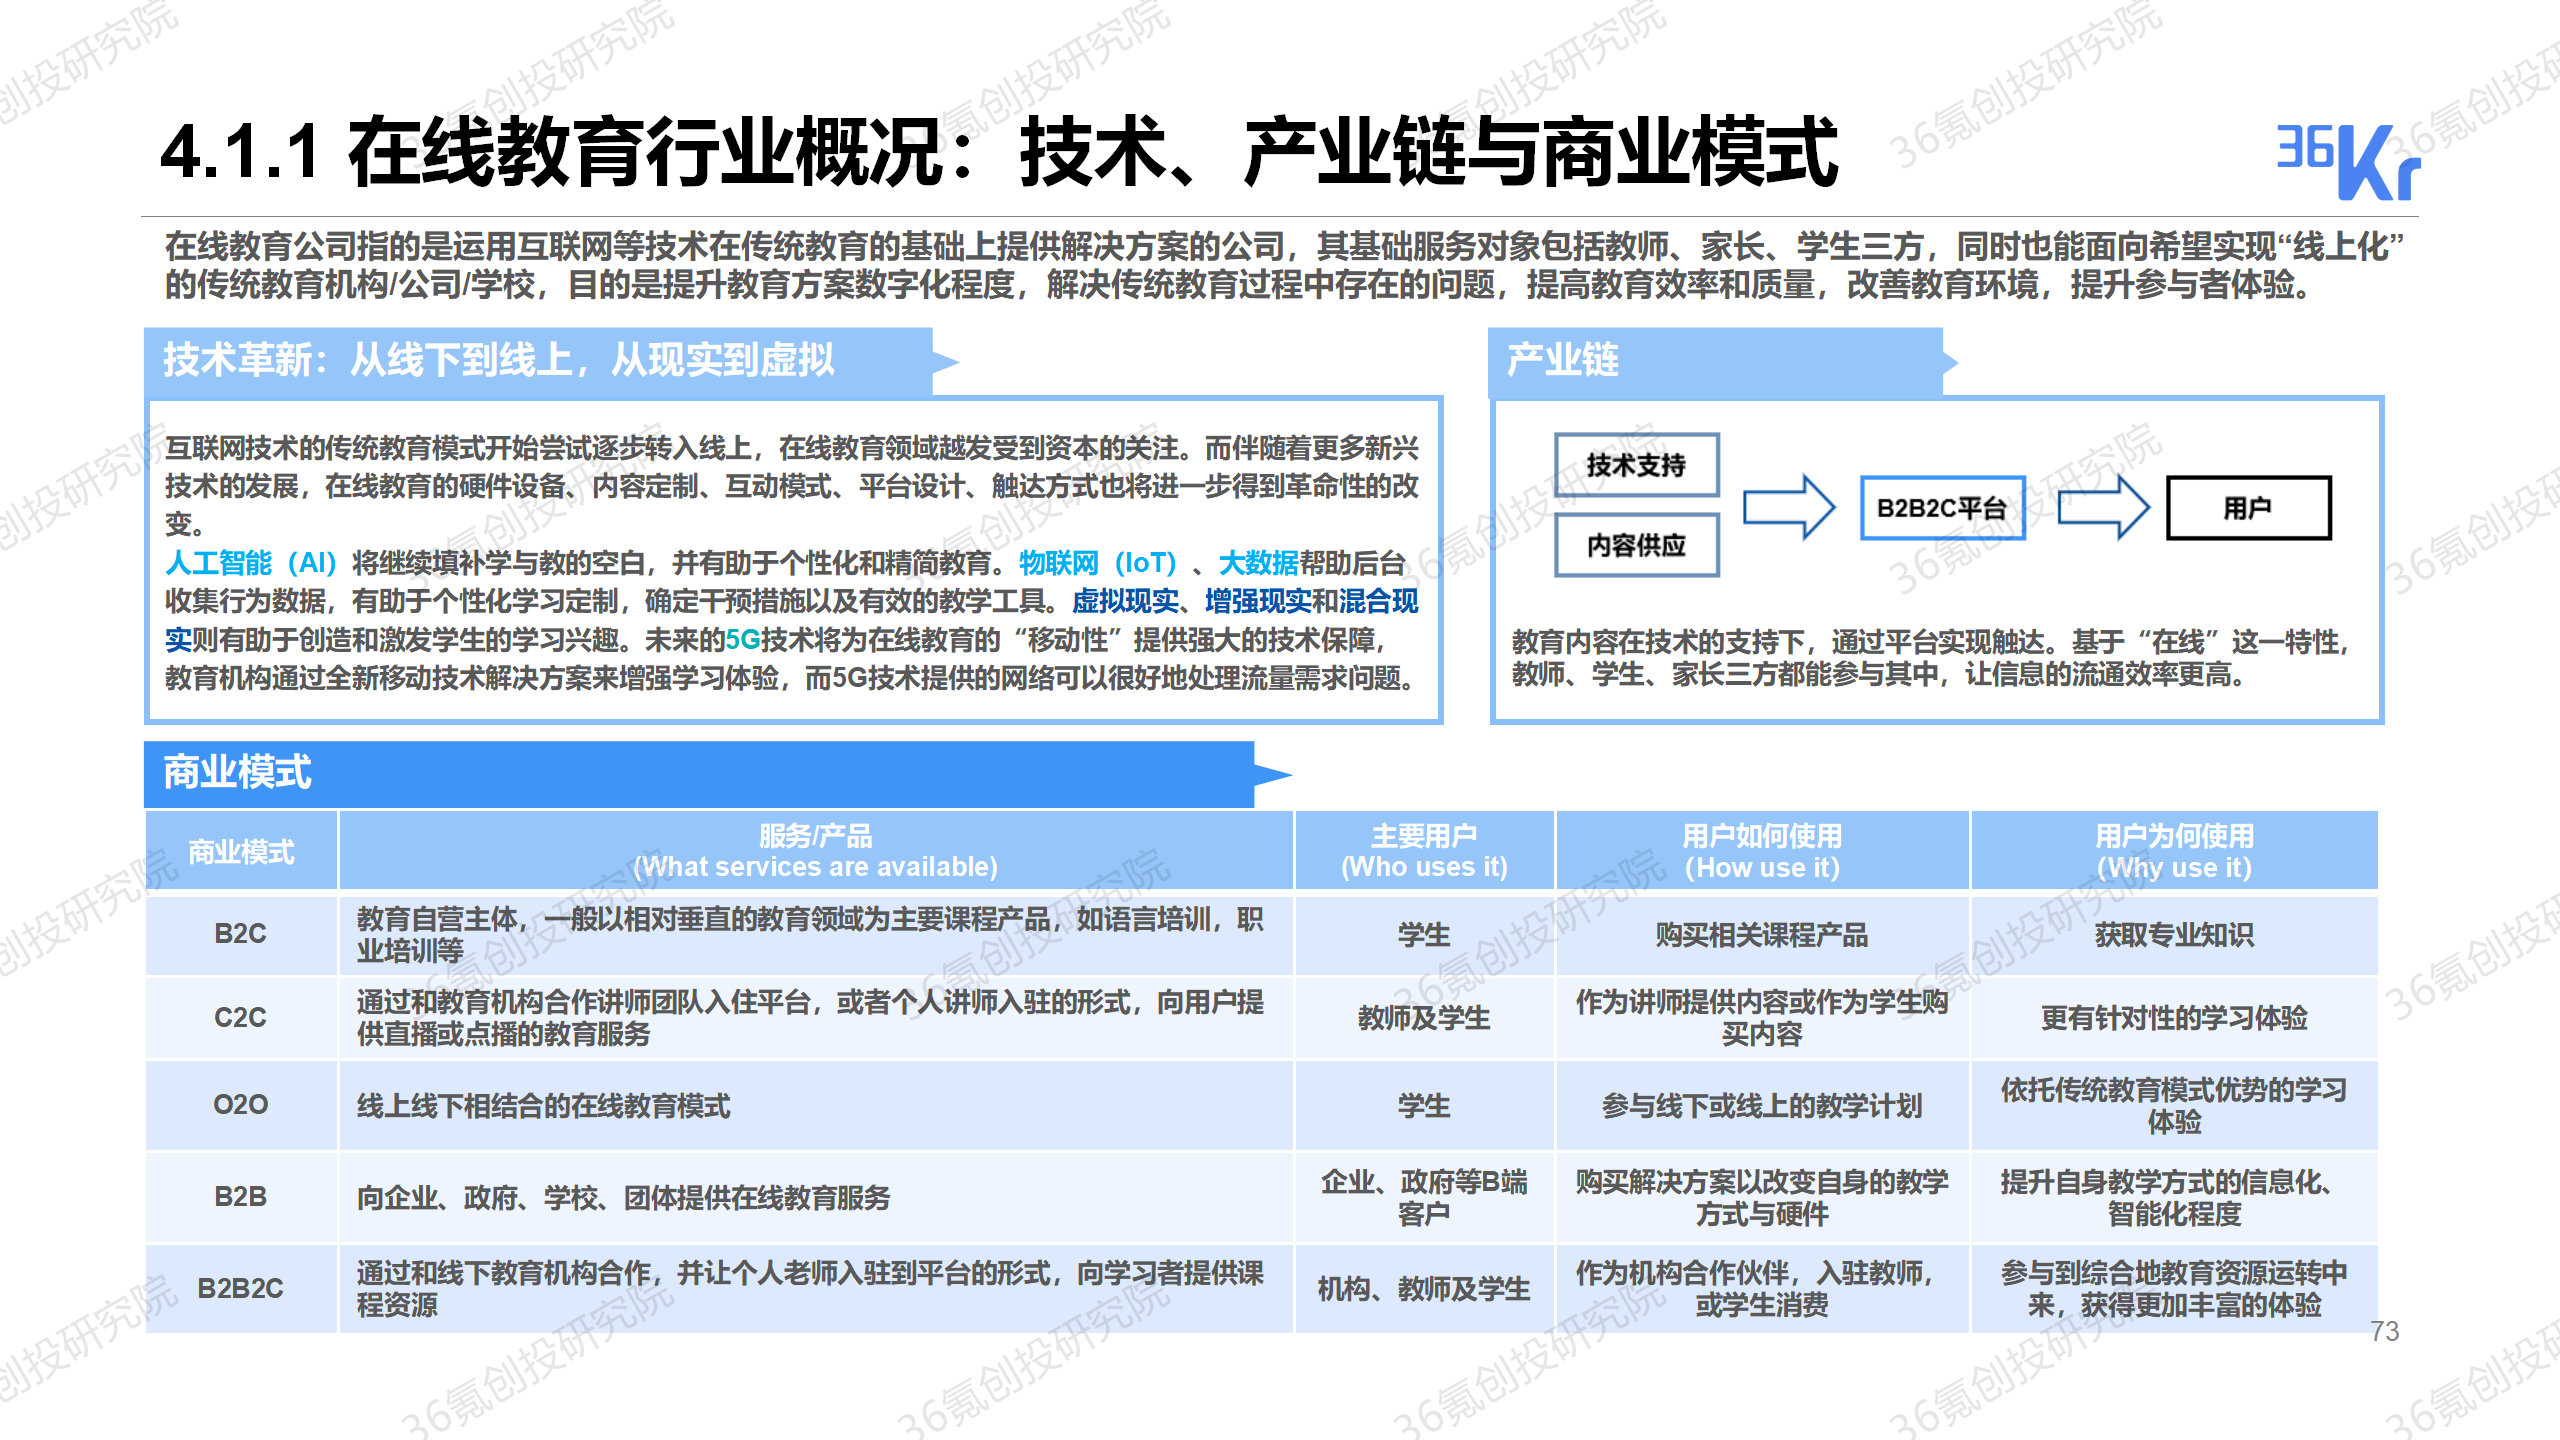Viewport: 2560px width, 1440px height.
Task: Click the 作为机构合作伙伴 cell
Action: point(1762,1288)
